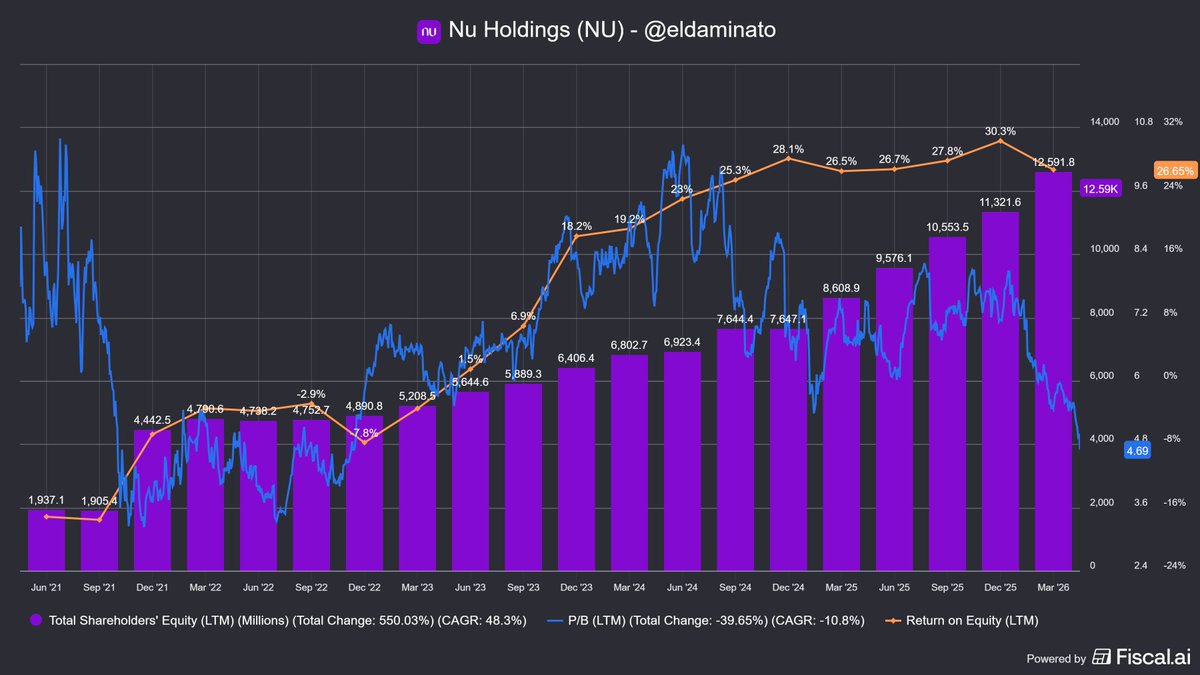Click the purple Nu logo icon
The image size is (1200, 675).
tap(428, 31)
